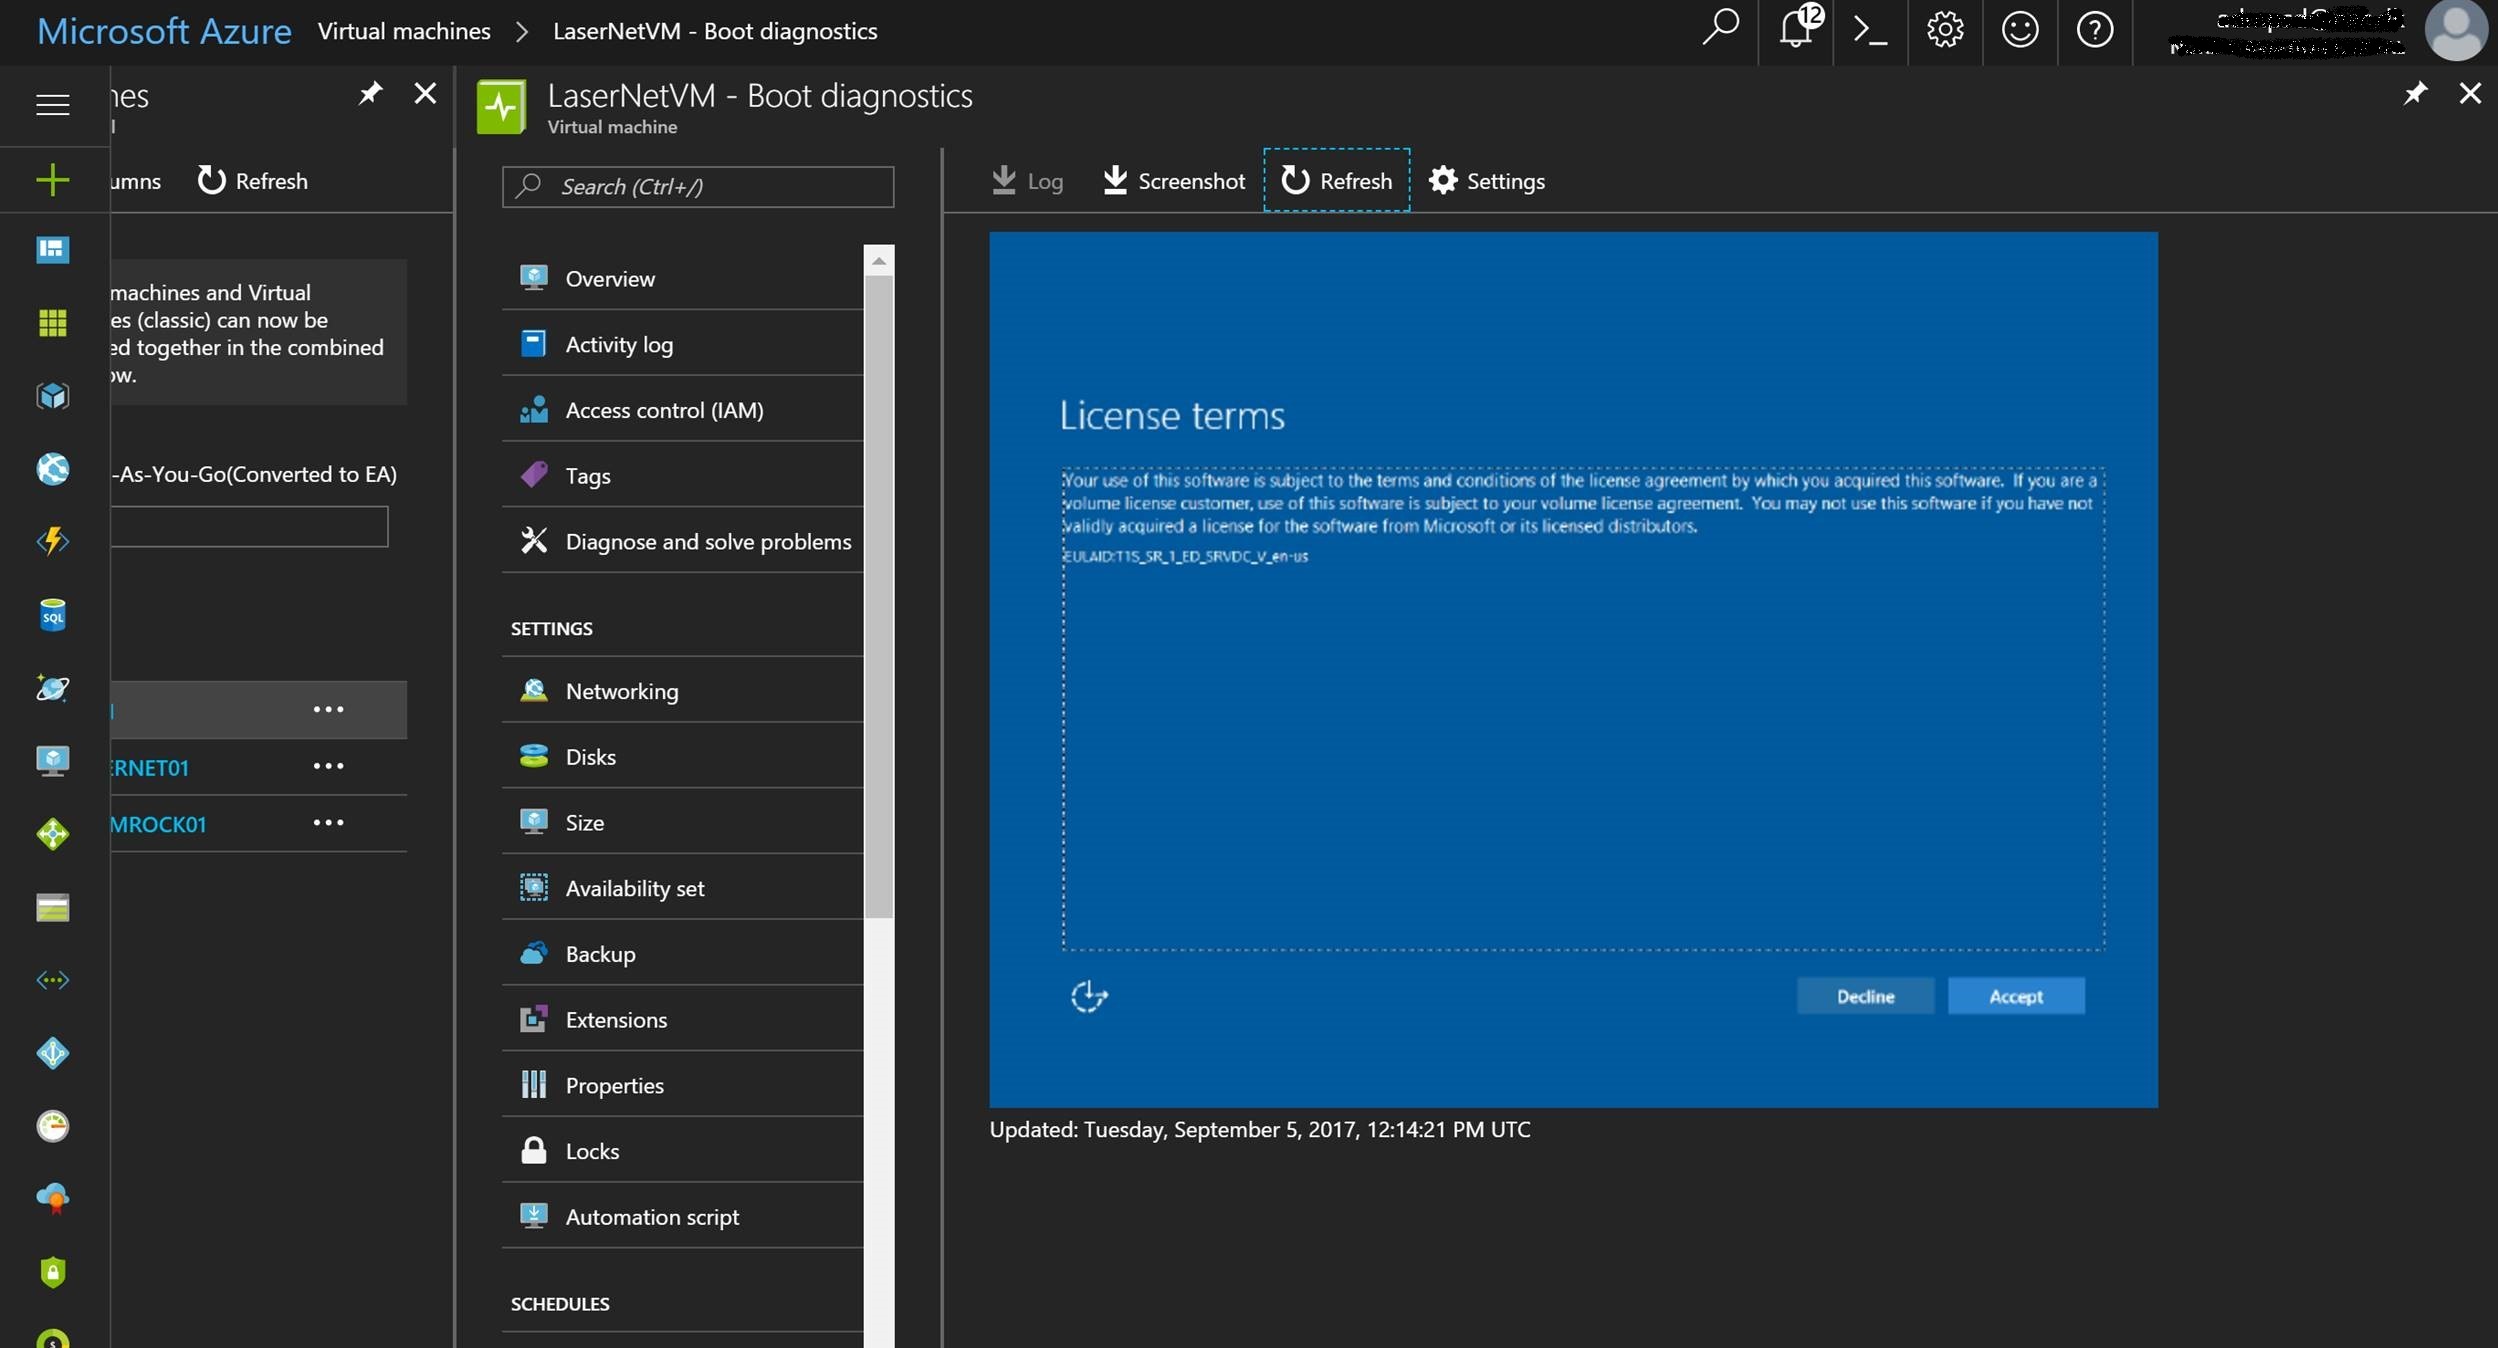Open Disks settings
The height and width of the screenshot is (1348, 2498).
(x=682, y=757)
